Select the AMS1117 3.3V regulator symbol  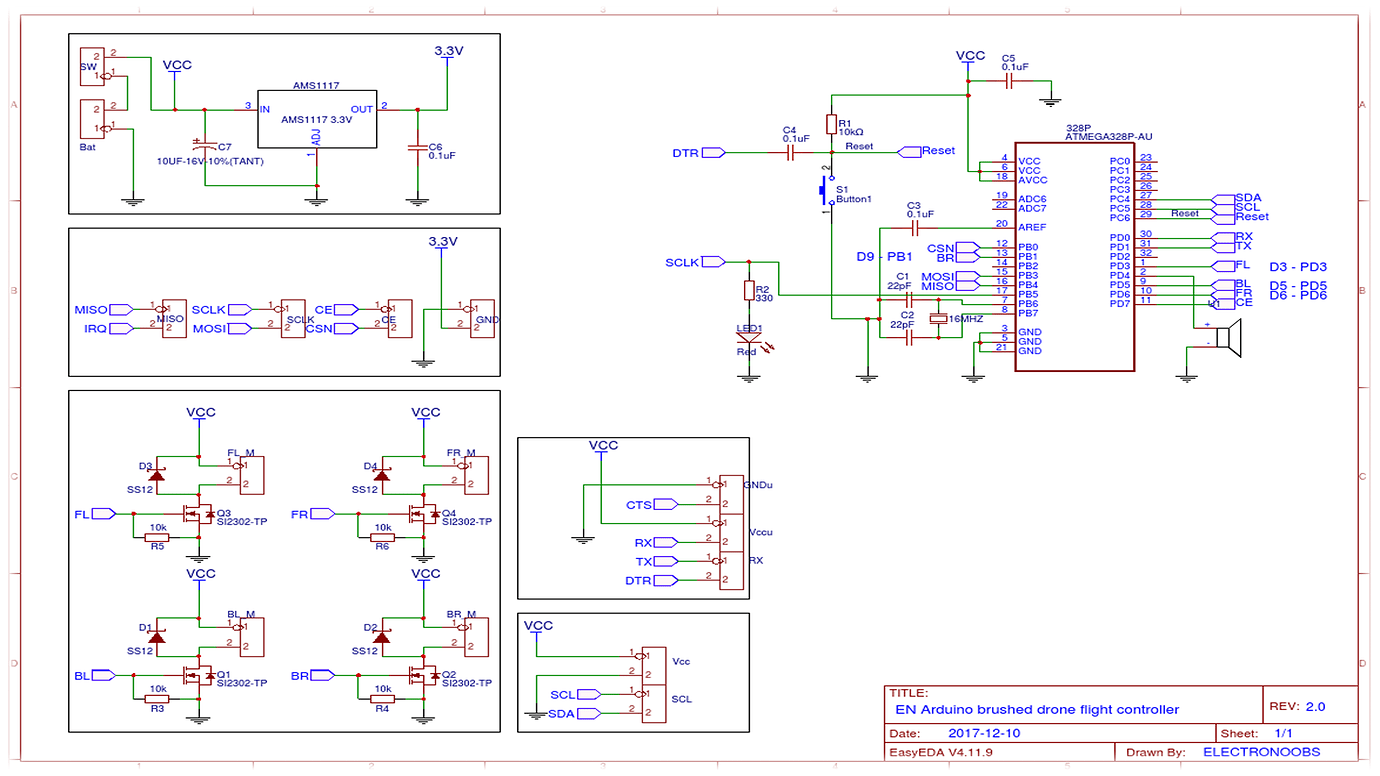point(317,121)
